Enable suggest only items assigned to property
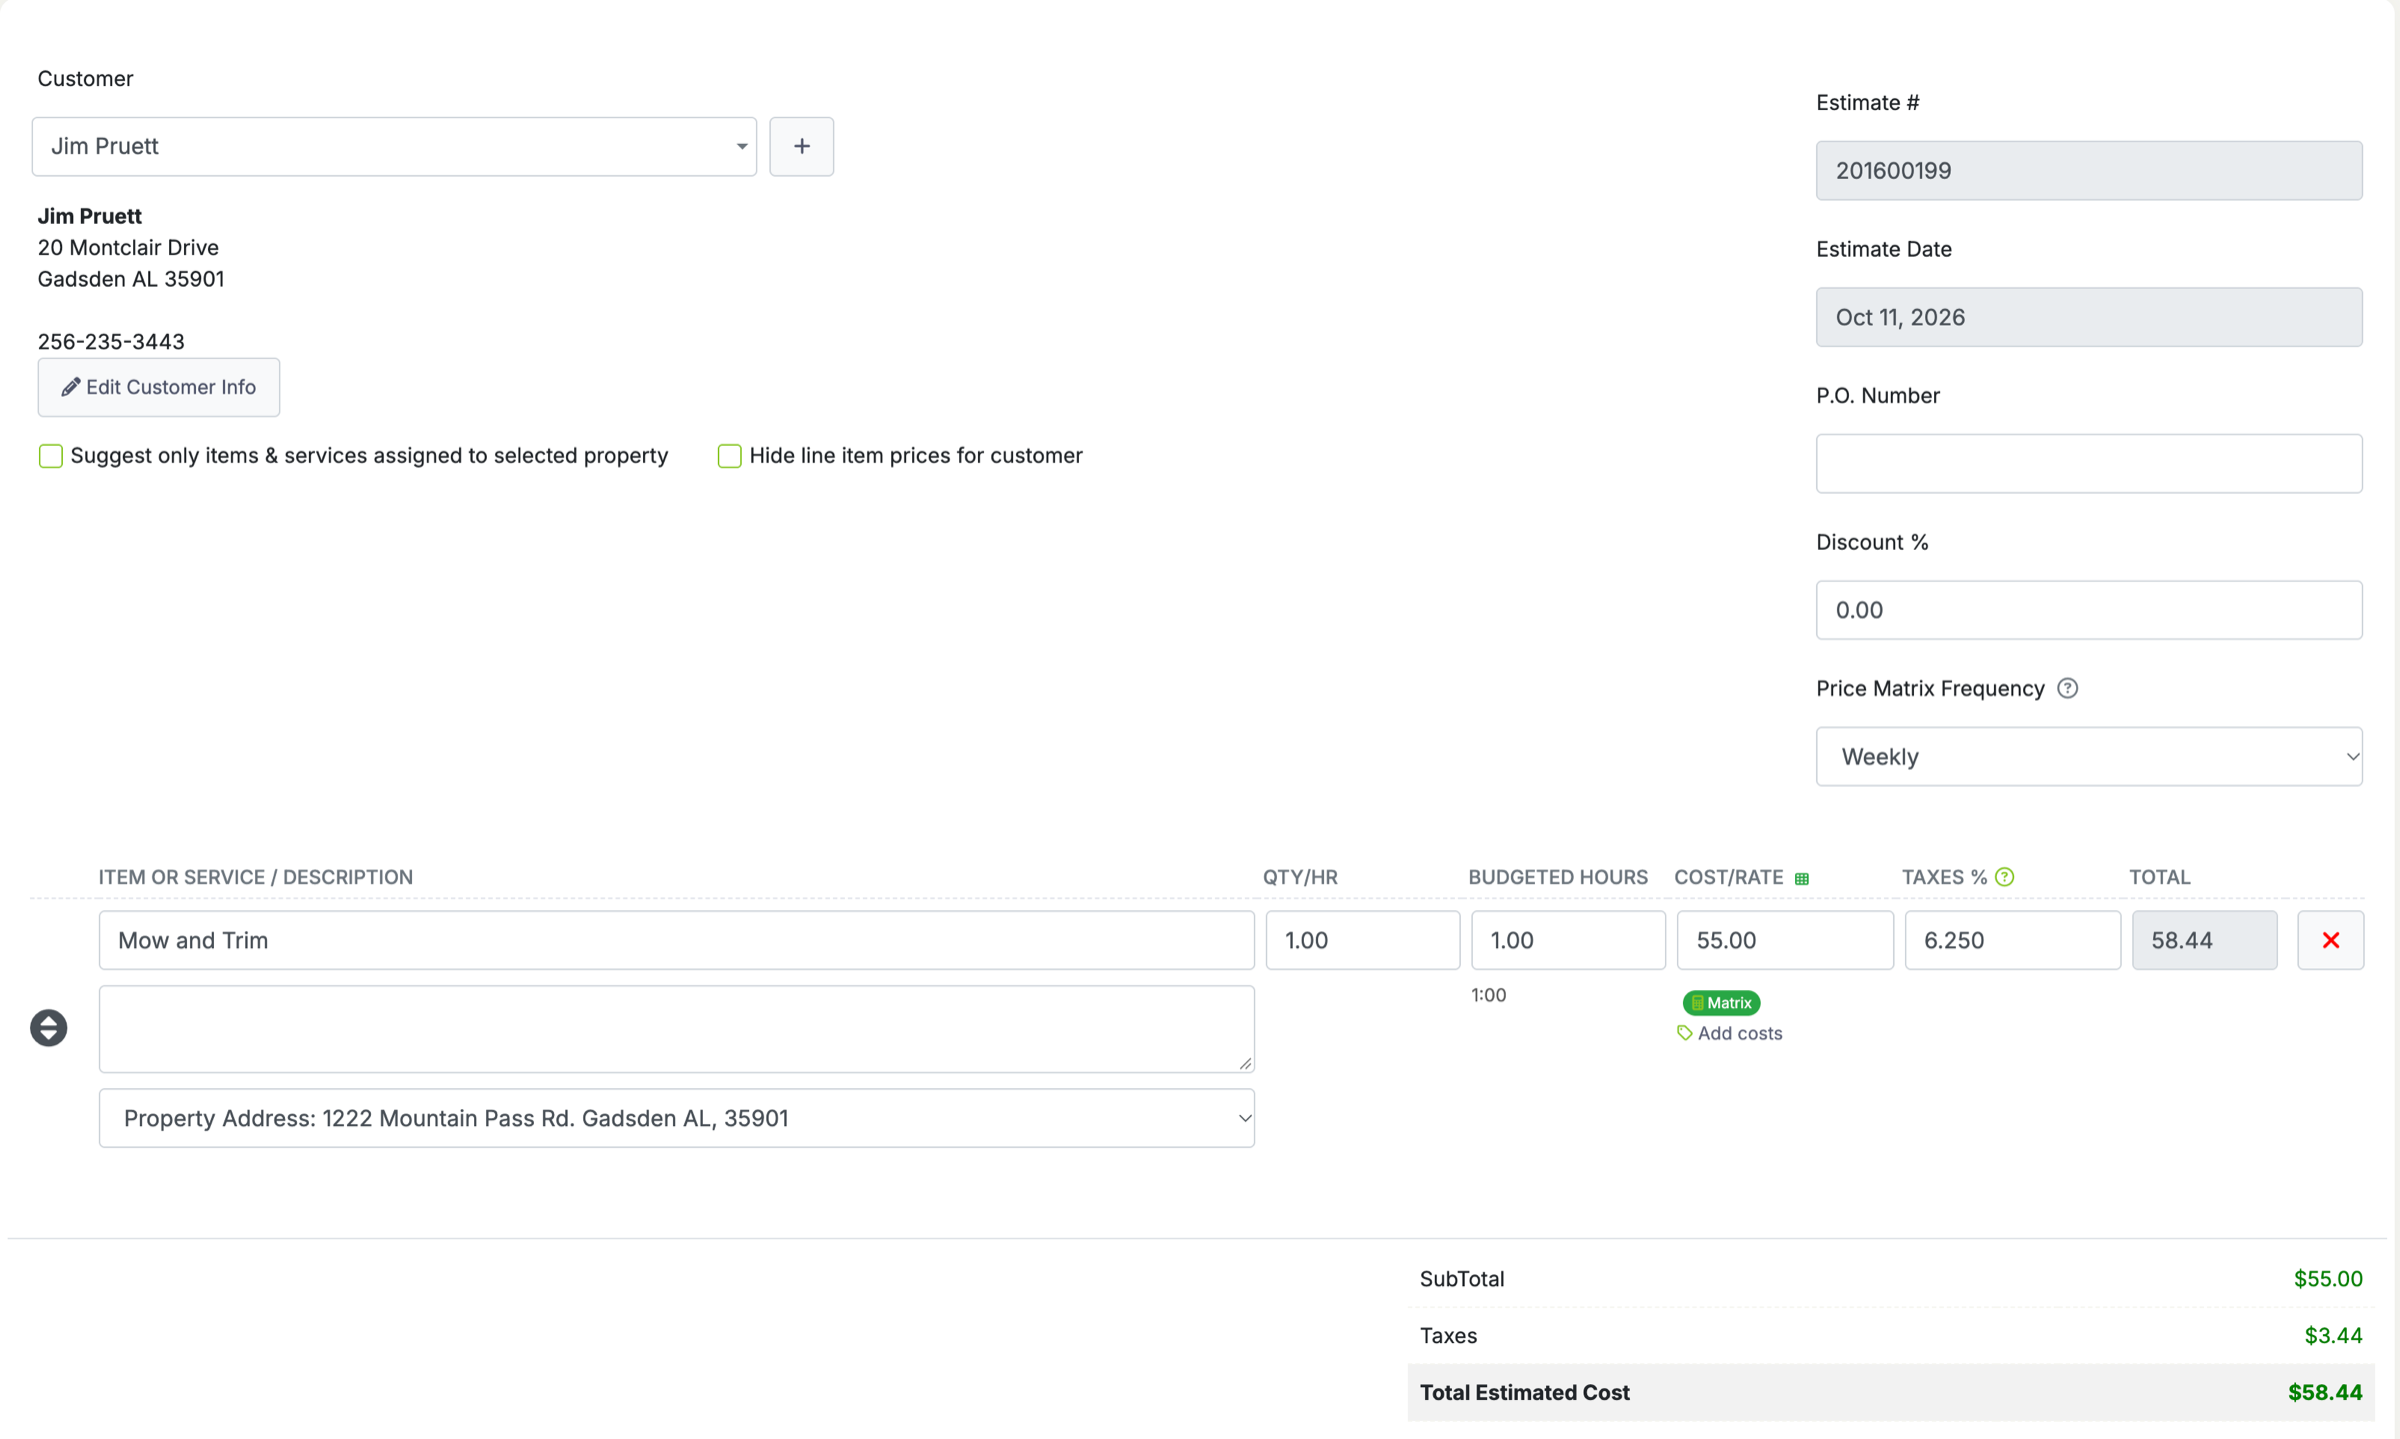 pyautogui.click(x=51, y=456)
